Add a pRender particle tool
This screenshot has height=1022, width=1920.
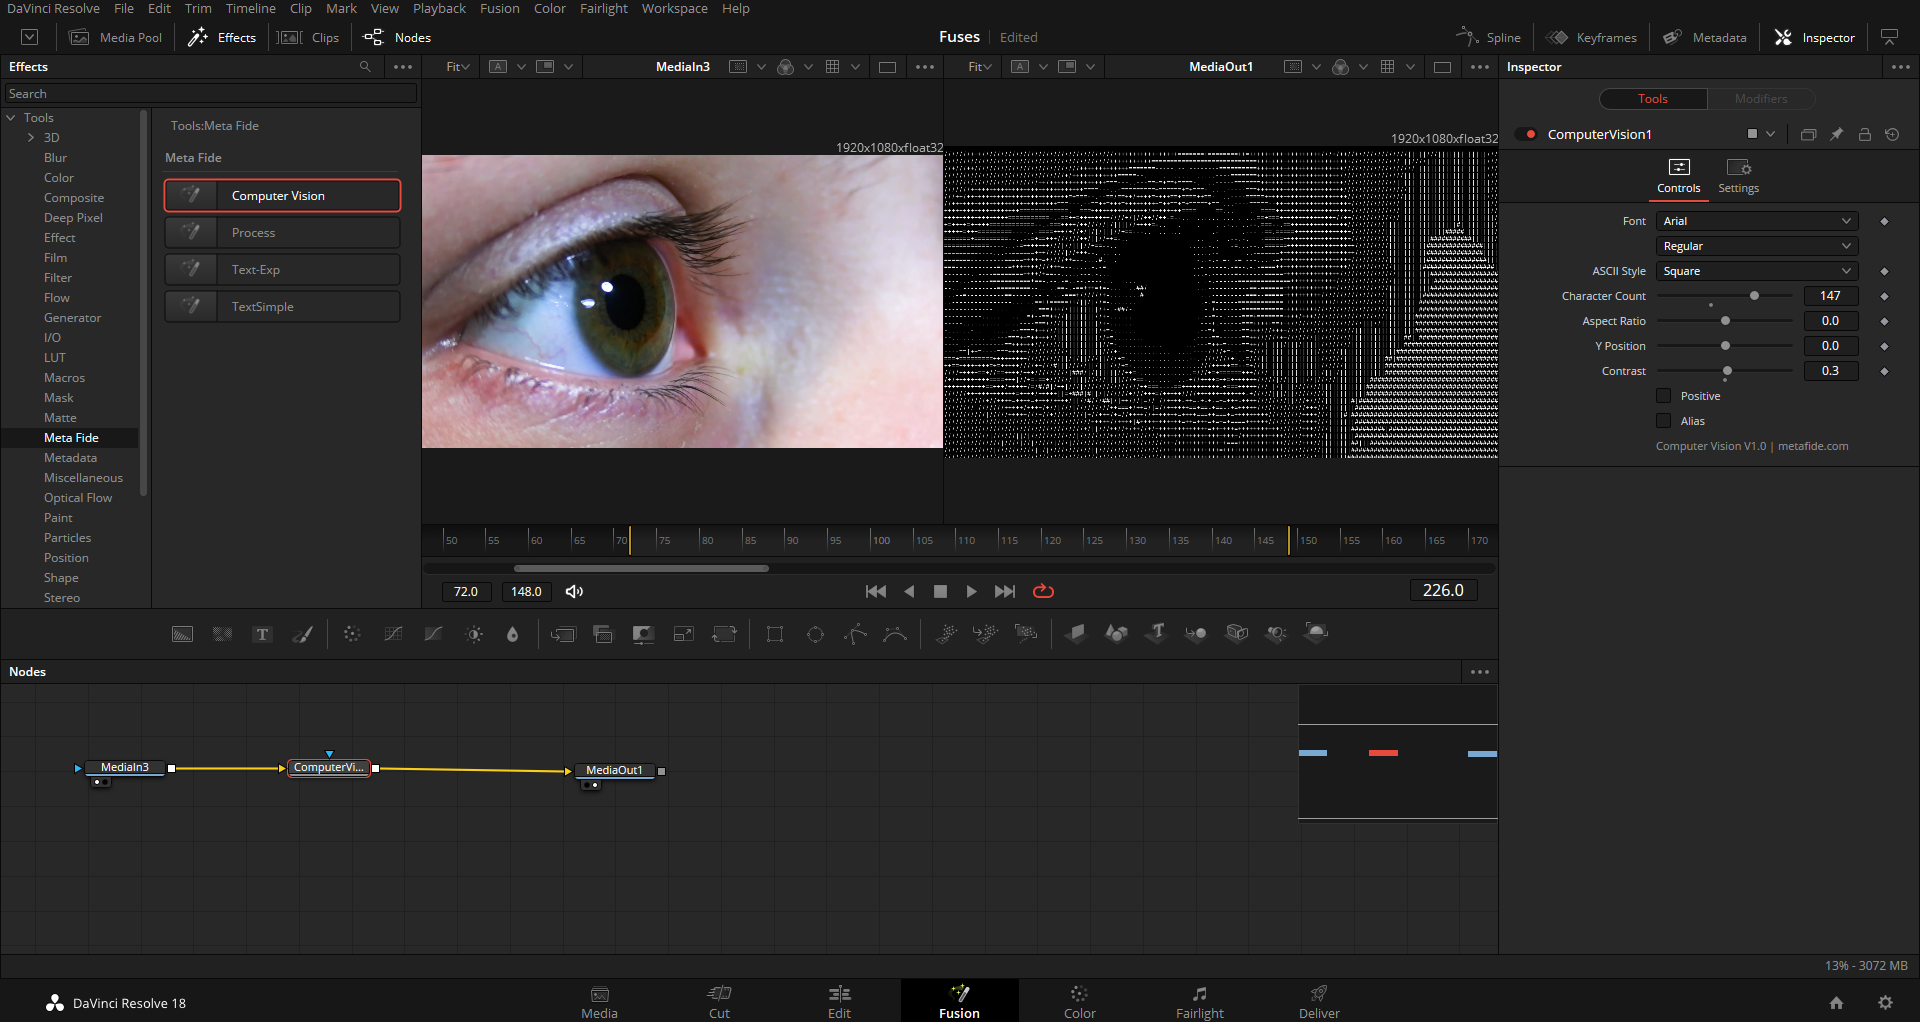tap(1026, 633)
